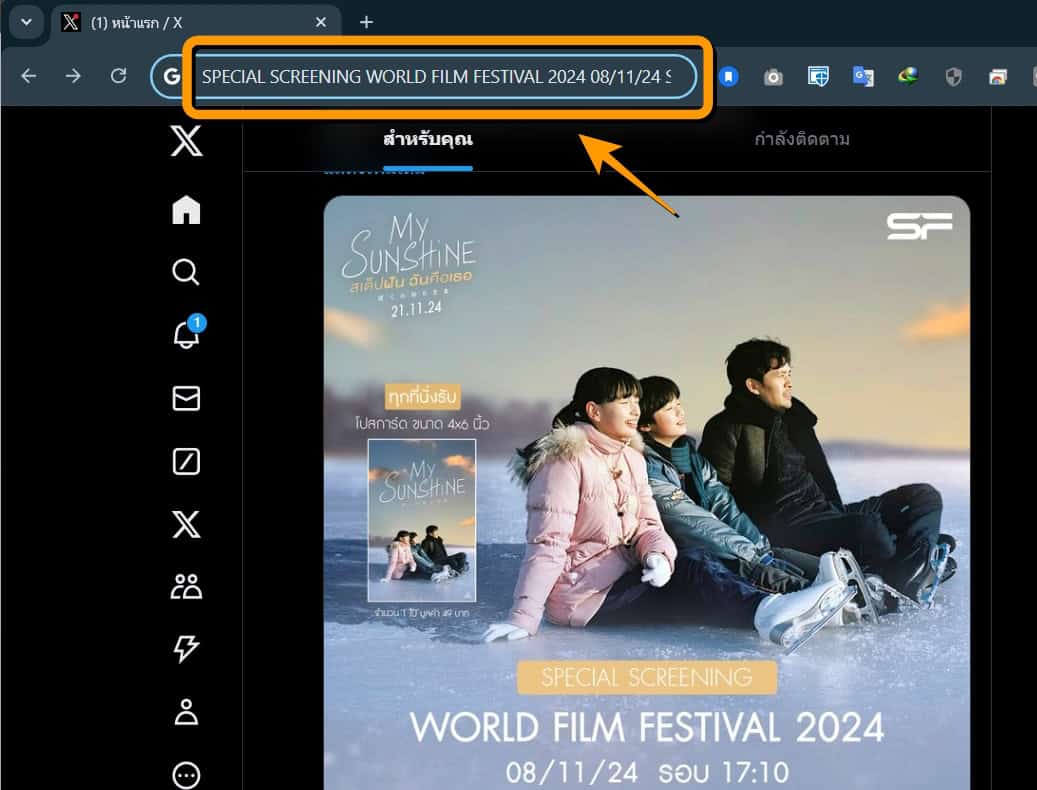
Task: Open the More circle menu in the sidebar
Action: [186, 775]
